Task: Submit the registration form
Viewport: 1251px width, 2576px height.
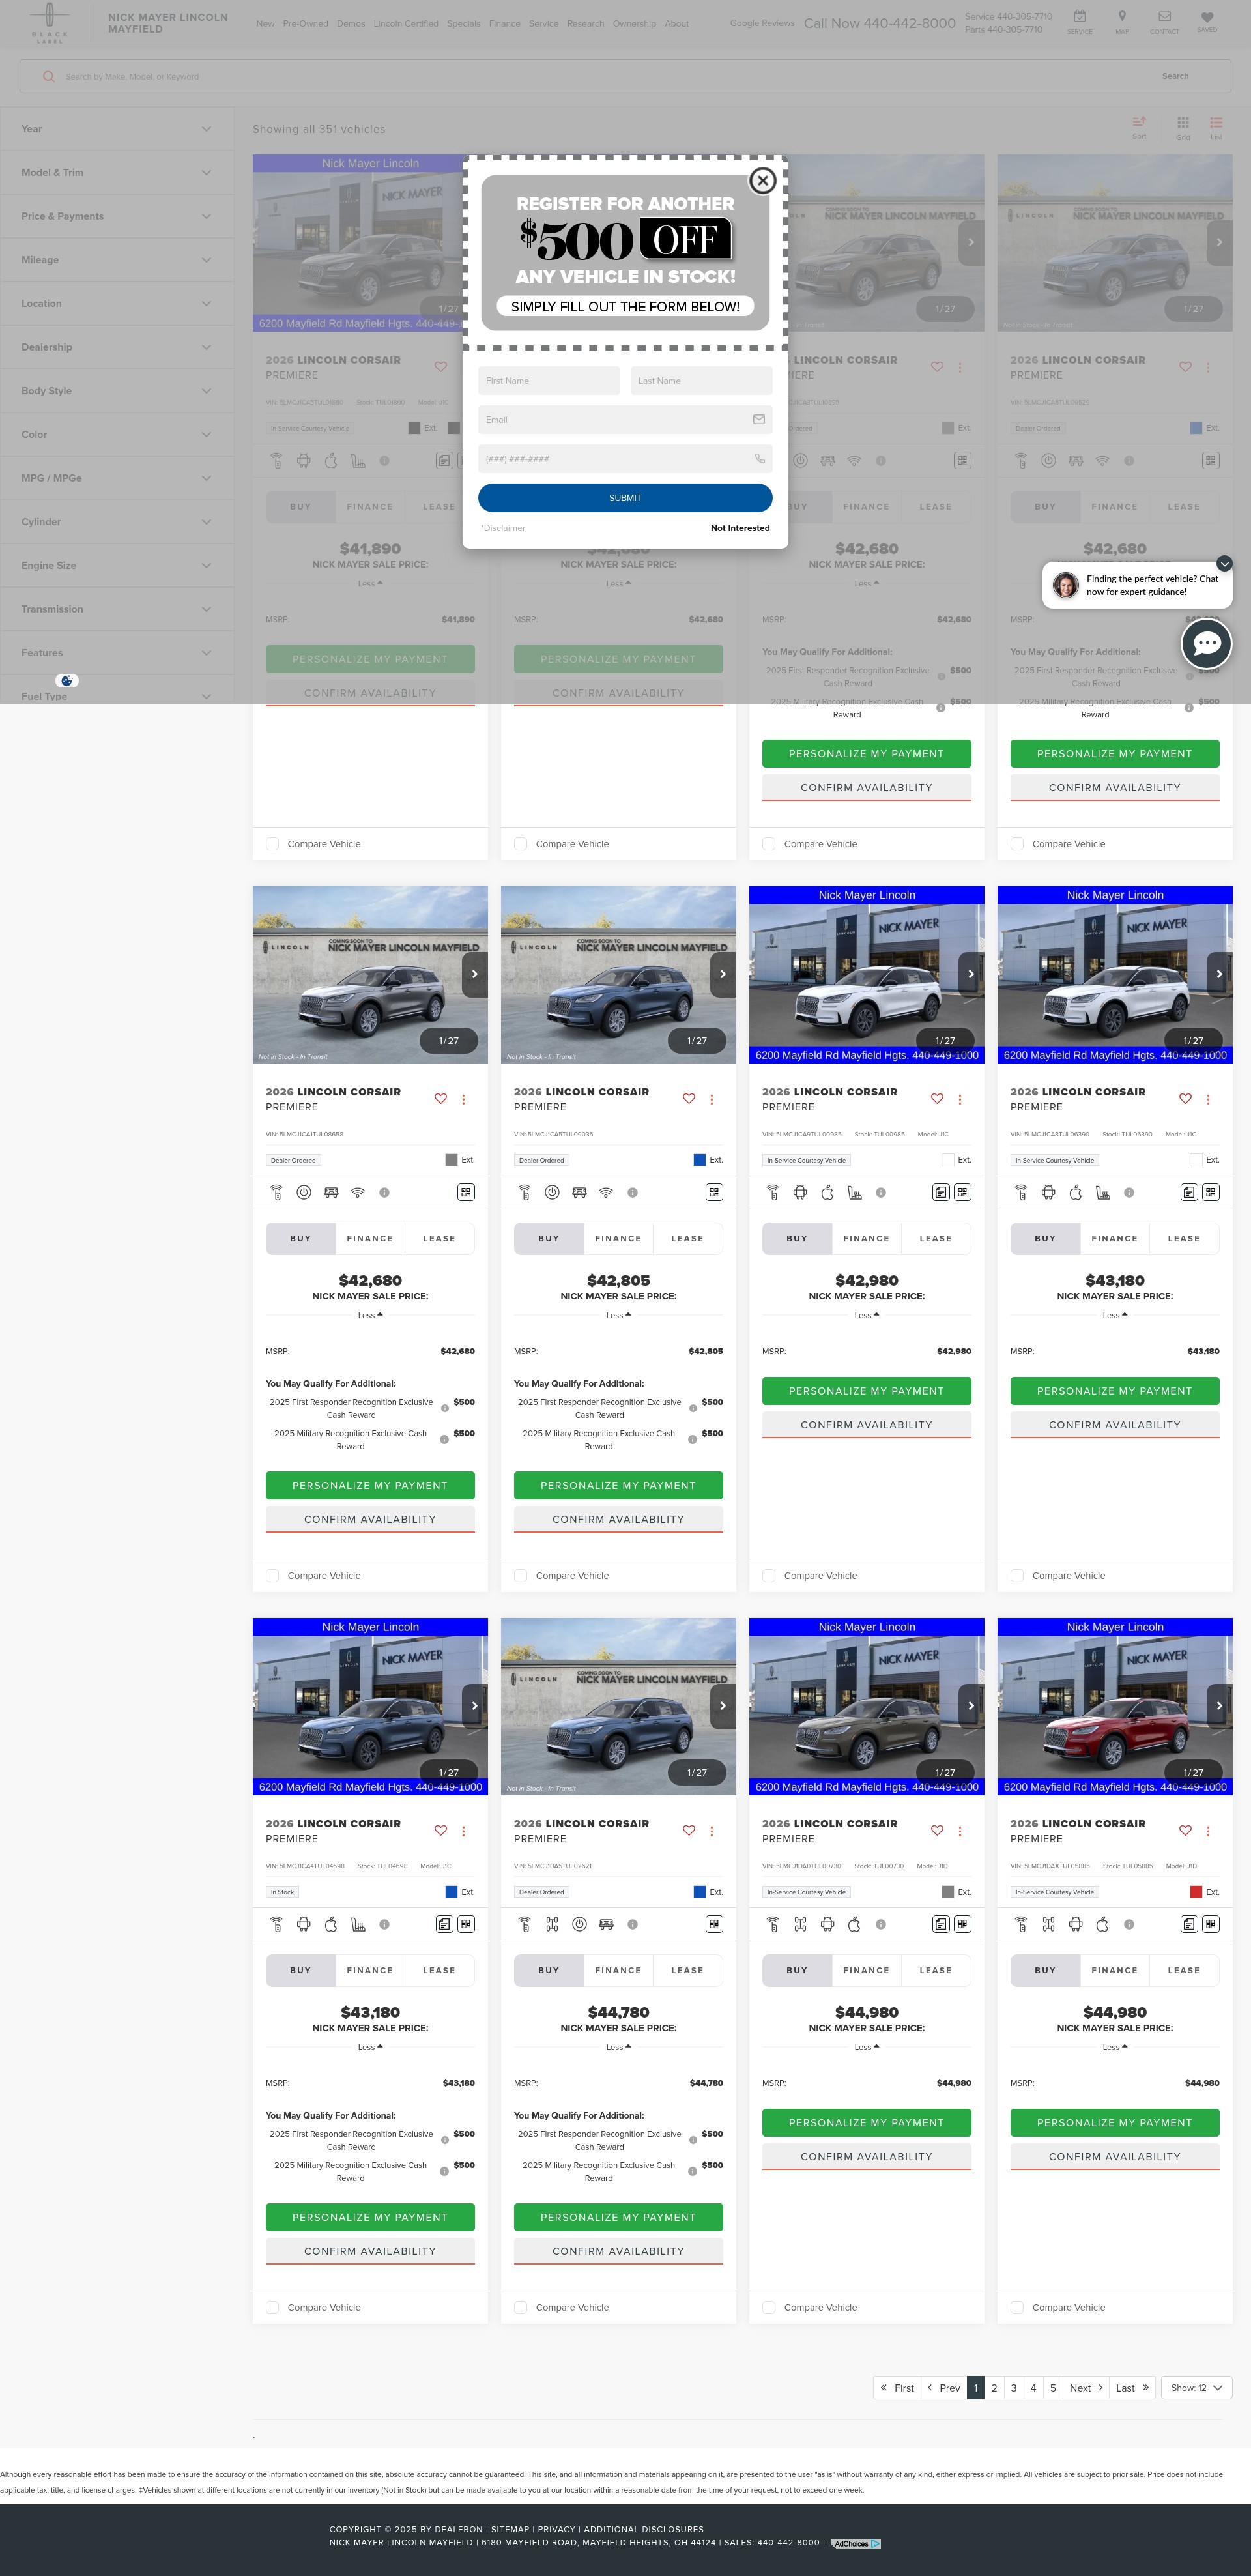Action: [x=625, y=498]
